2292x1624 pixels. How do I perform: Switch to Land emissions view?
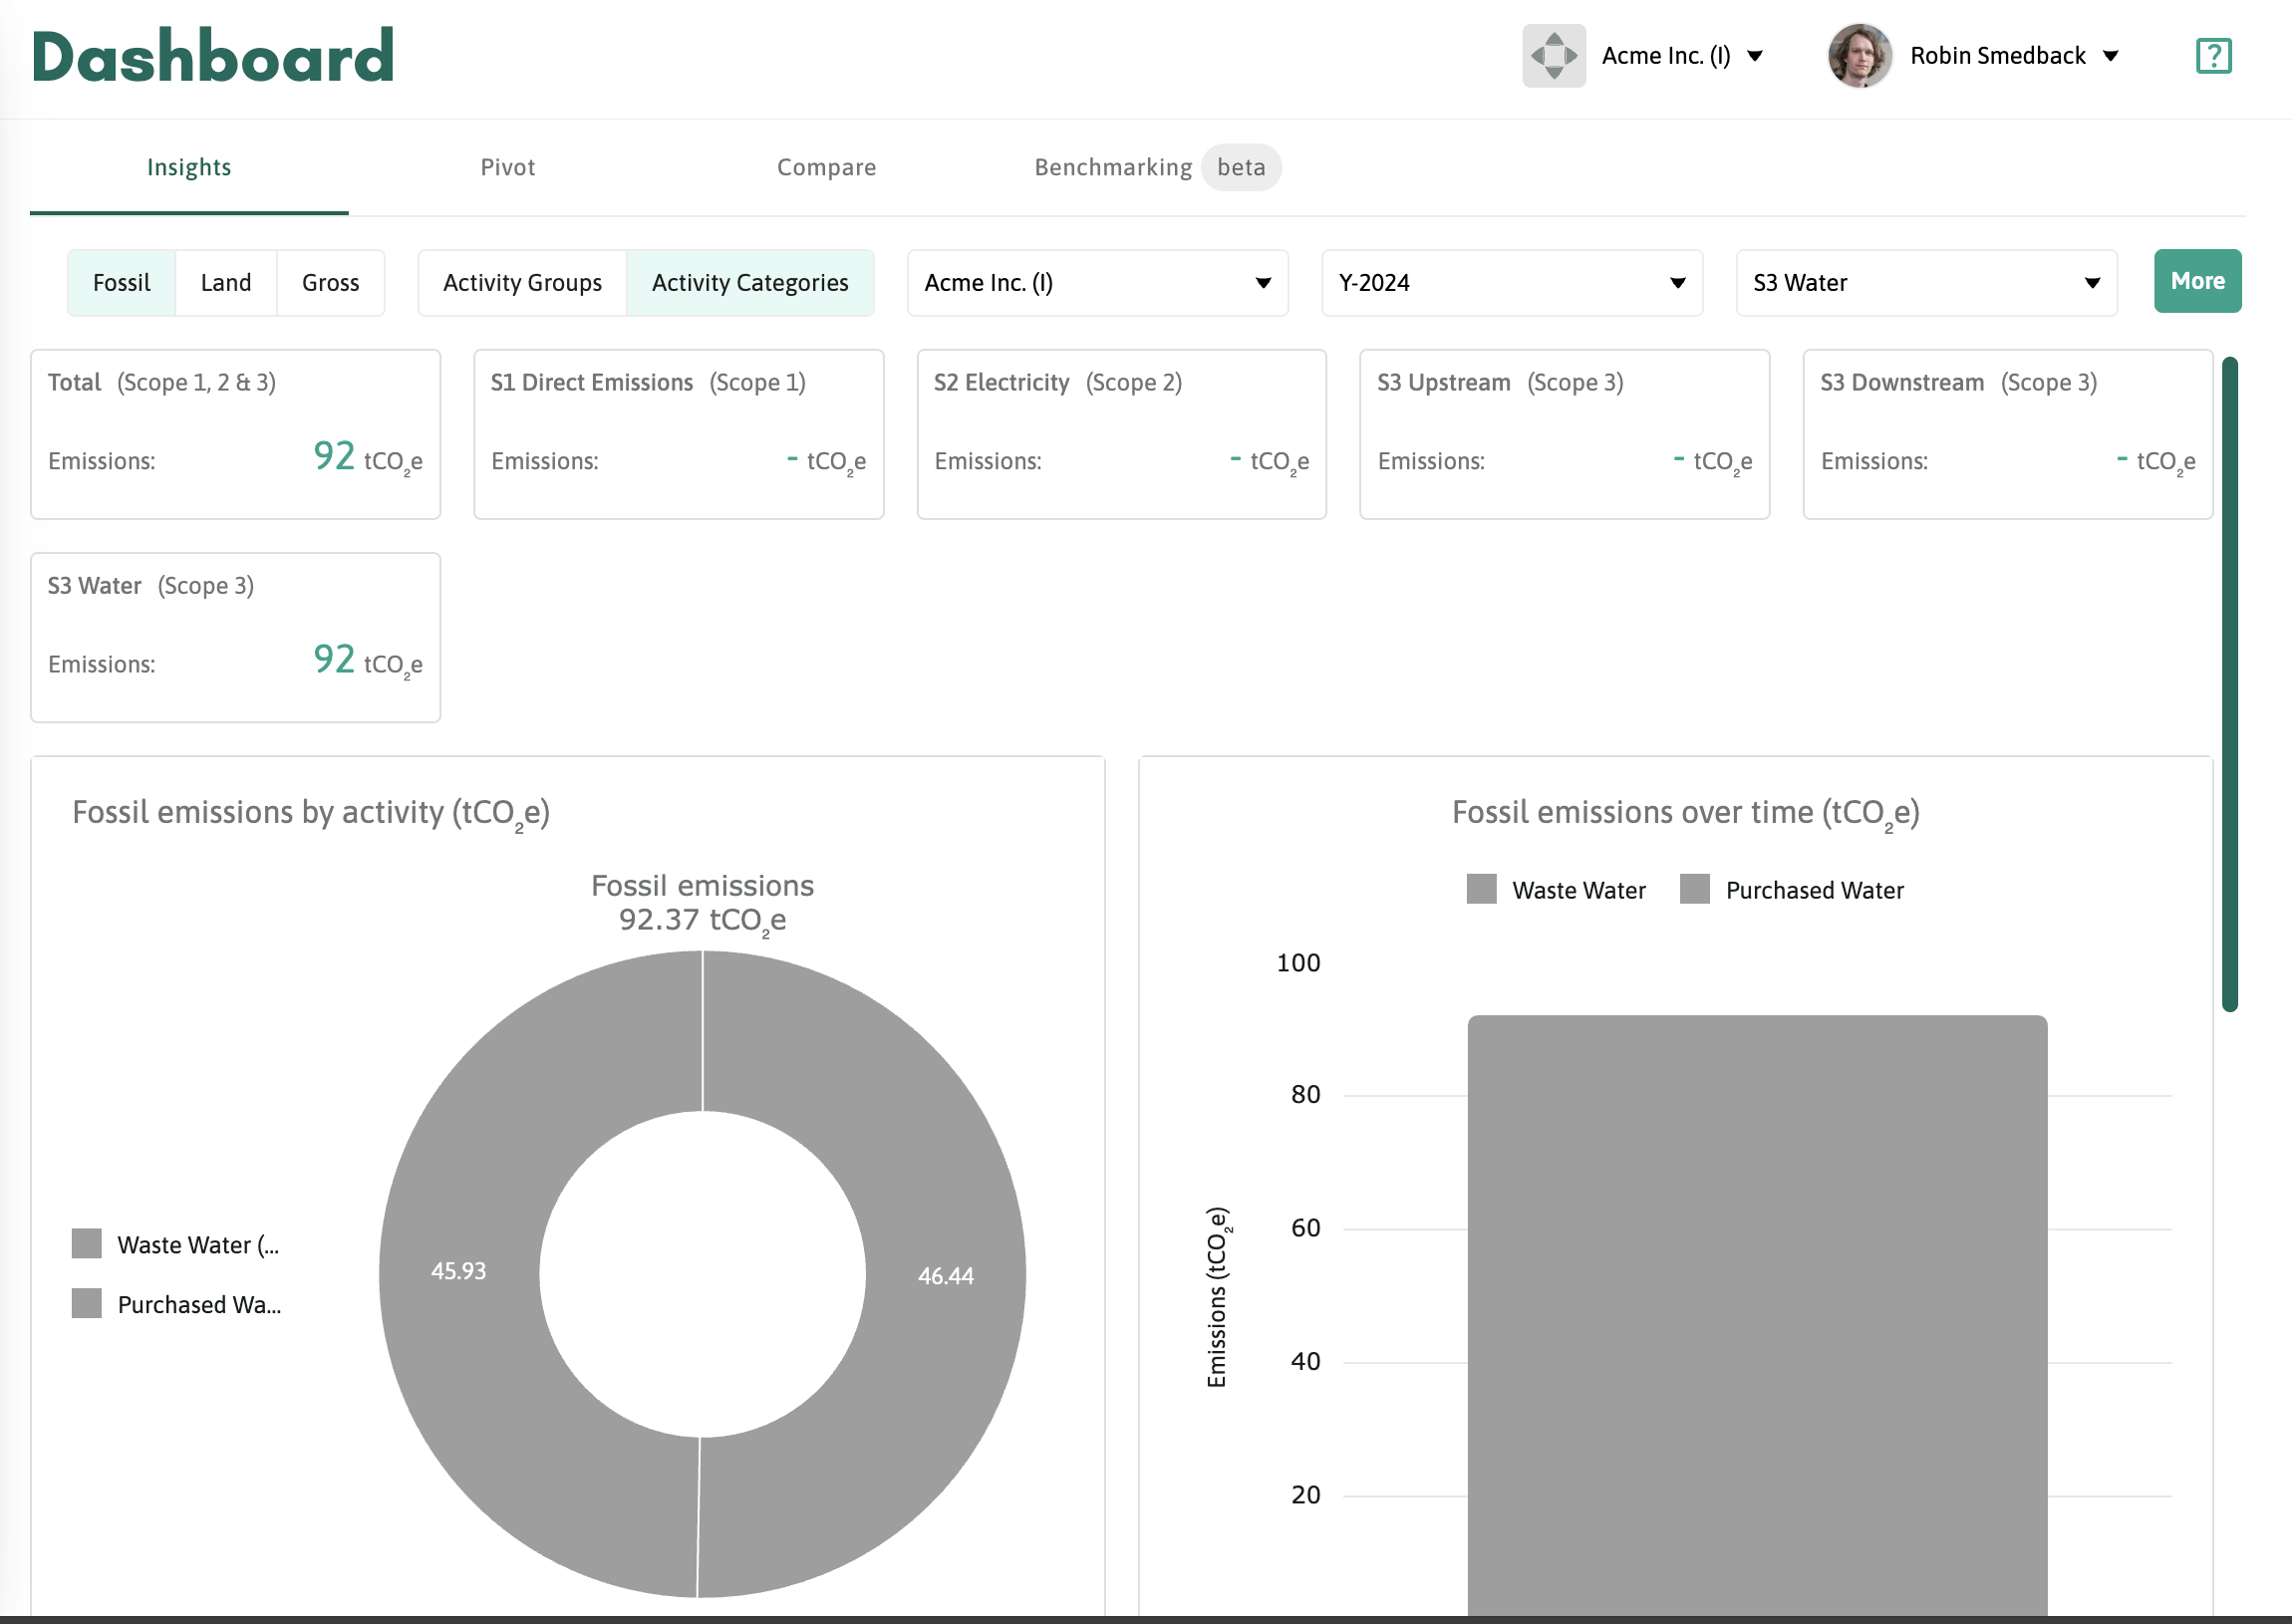[226, 283]
